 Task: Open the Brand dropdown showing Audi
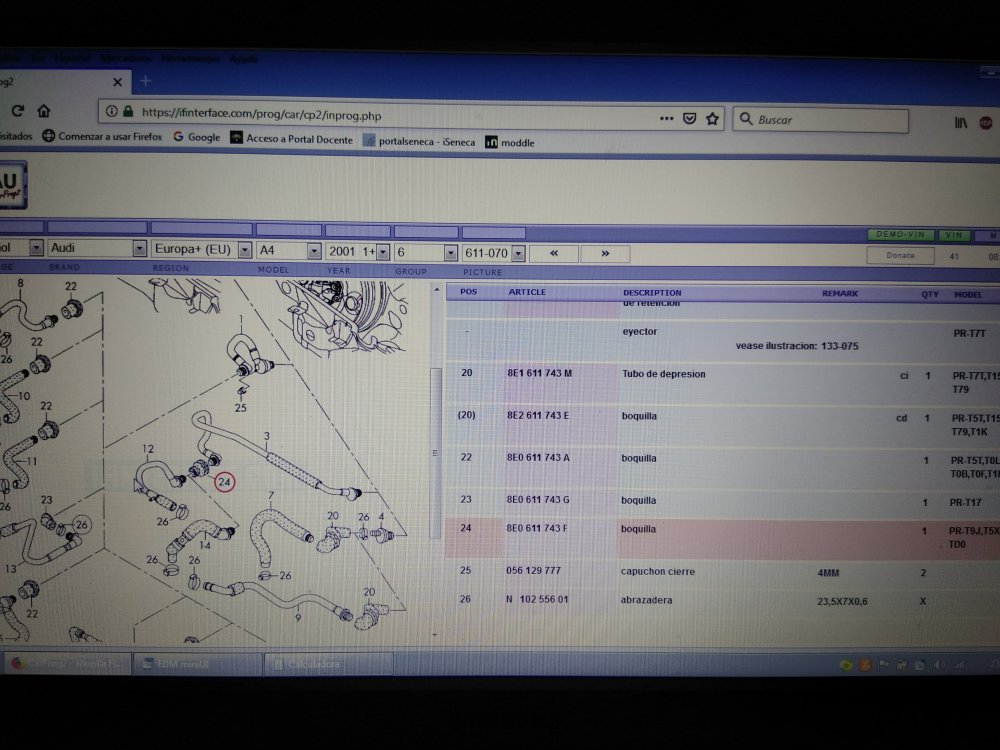[x=97, y=248]
